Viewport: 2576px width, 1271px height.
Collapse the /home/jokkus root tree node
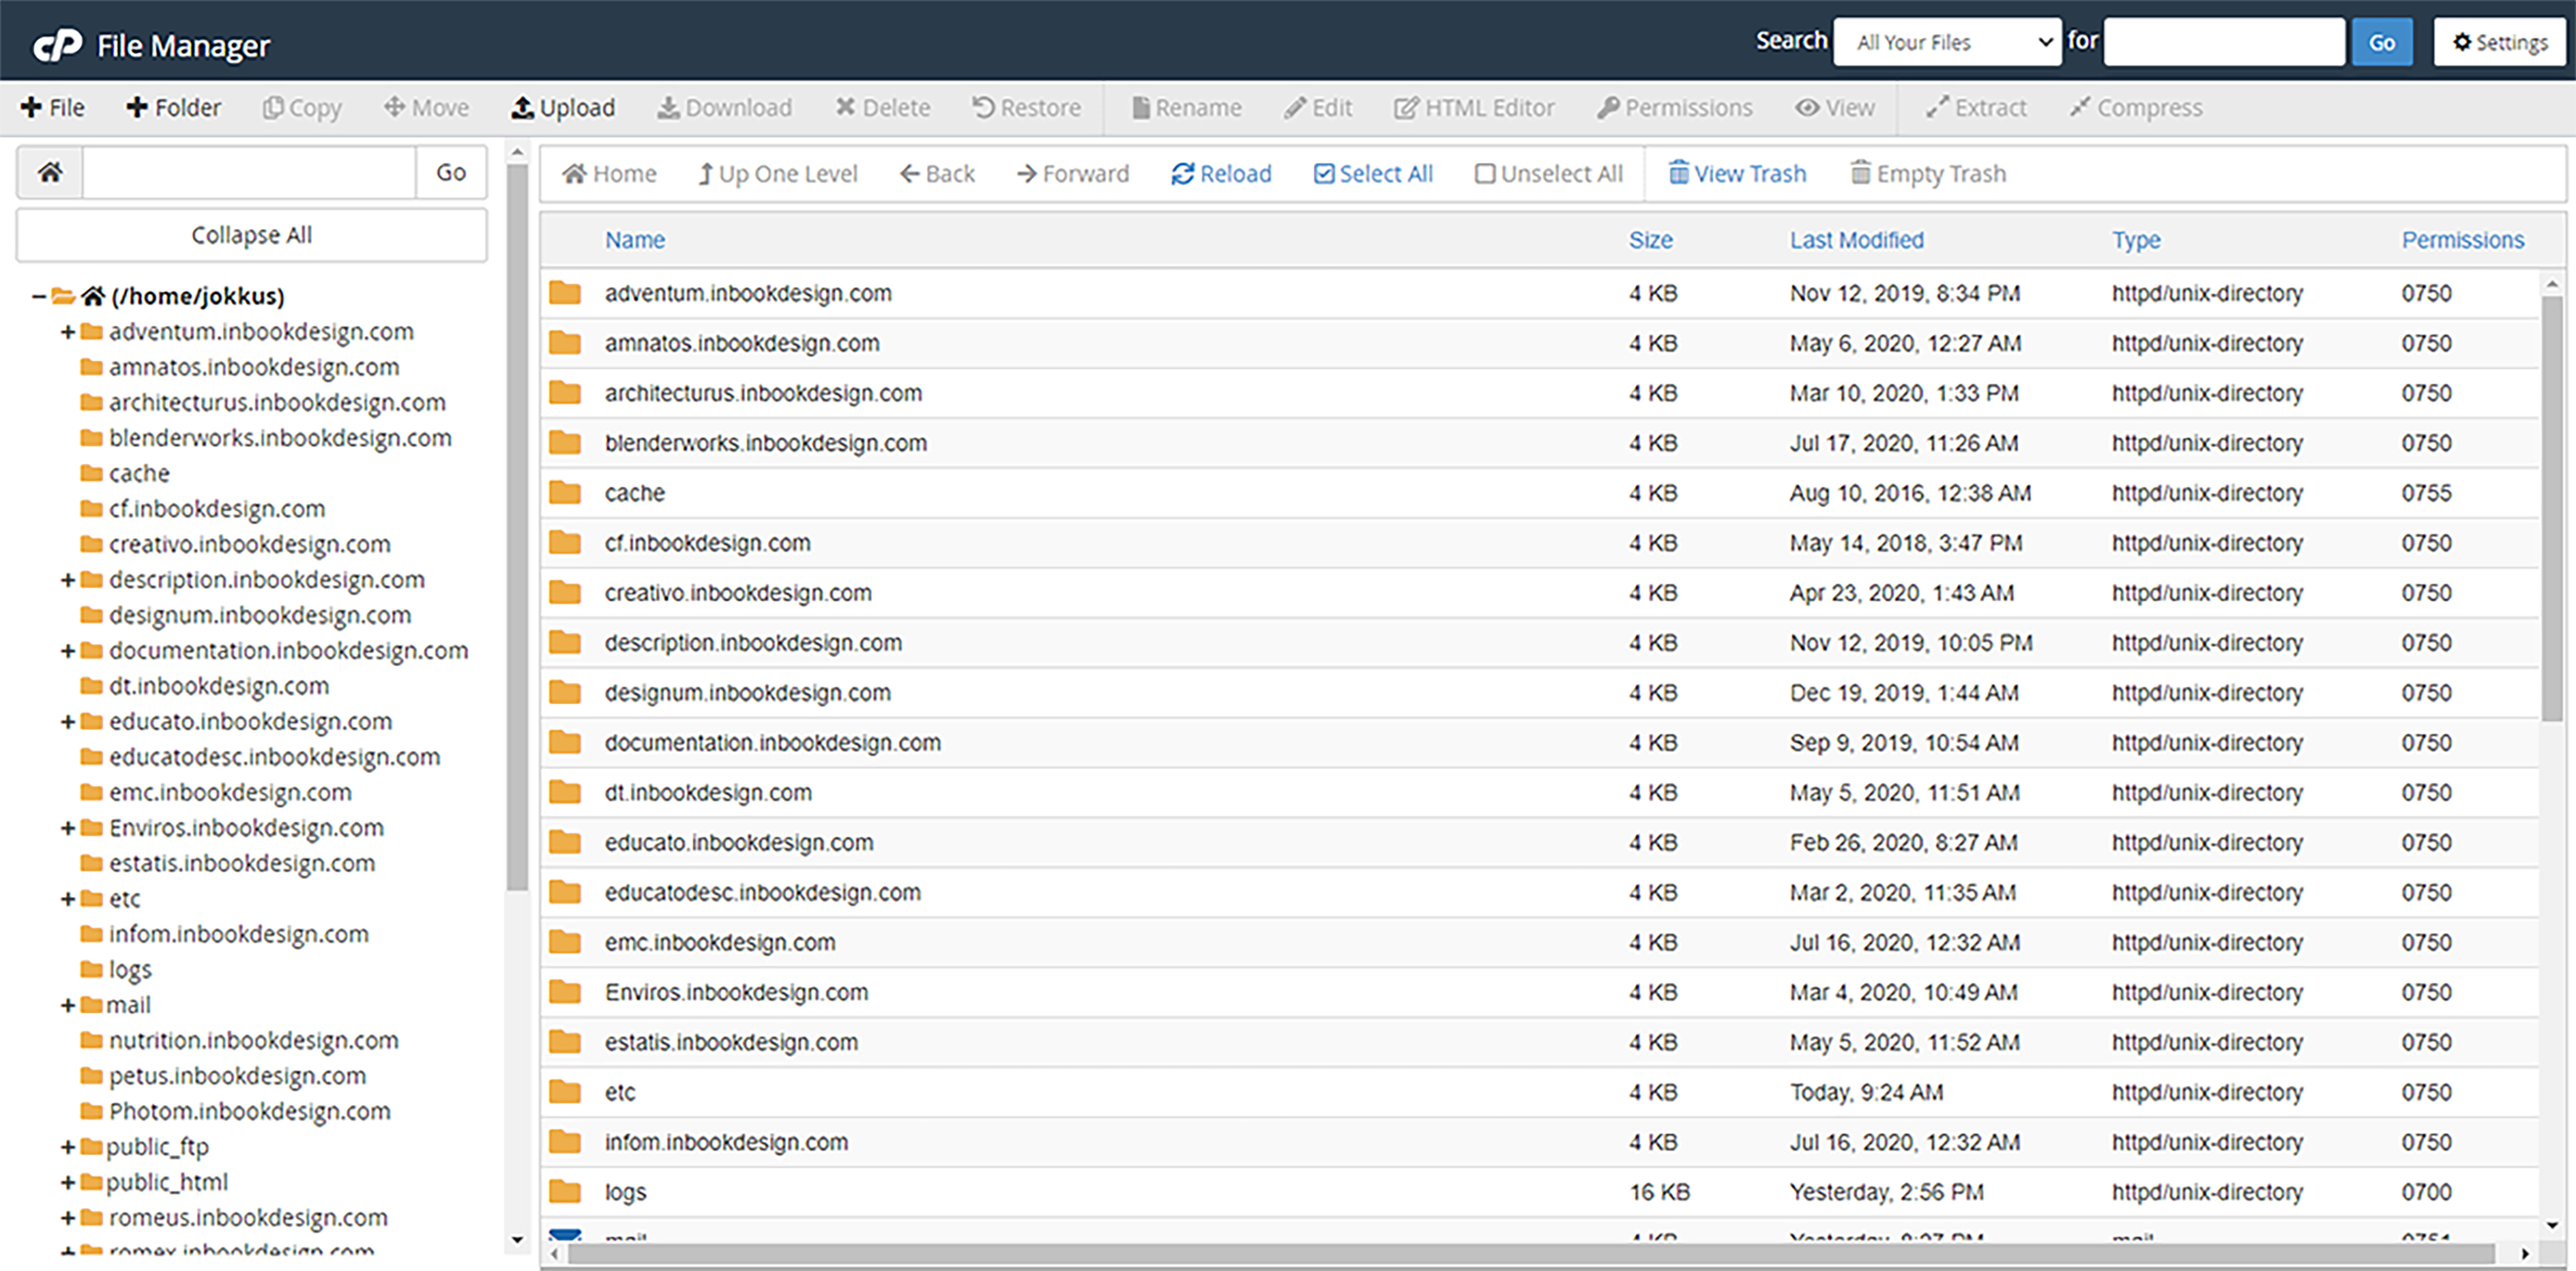click(x=38, y=296)
